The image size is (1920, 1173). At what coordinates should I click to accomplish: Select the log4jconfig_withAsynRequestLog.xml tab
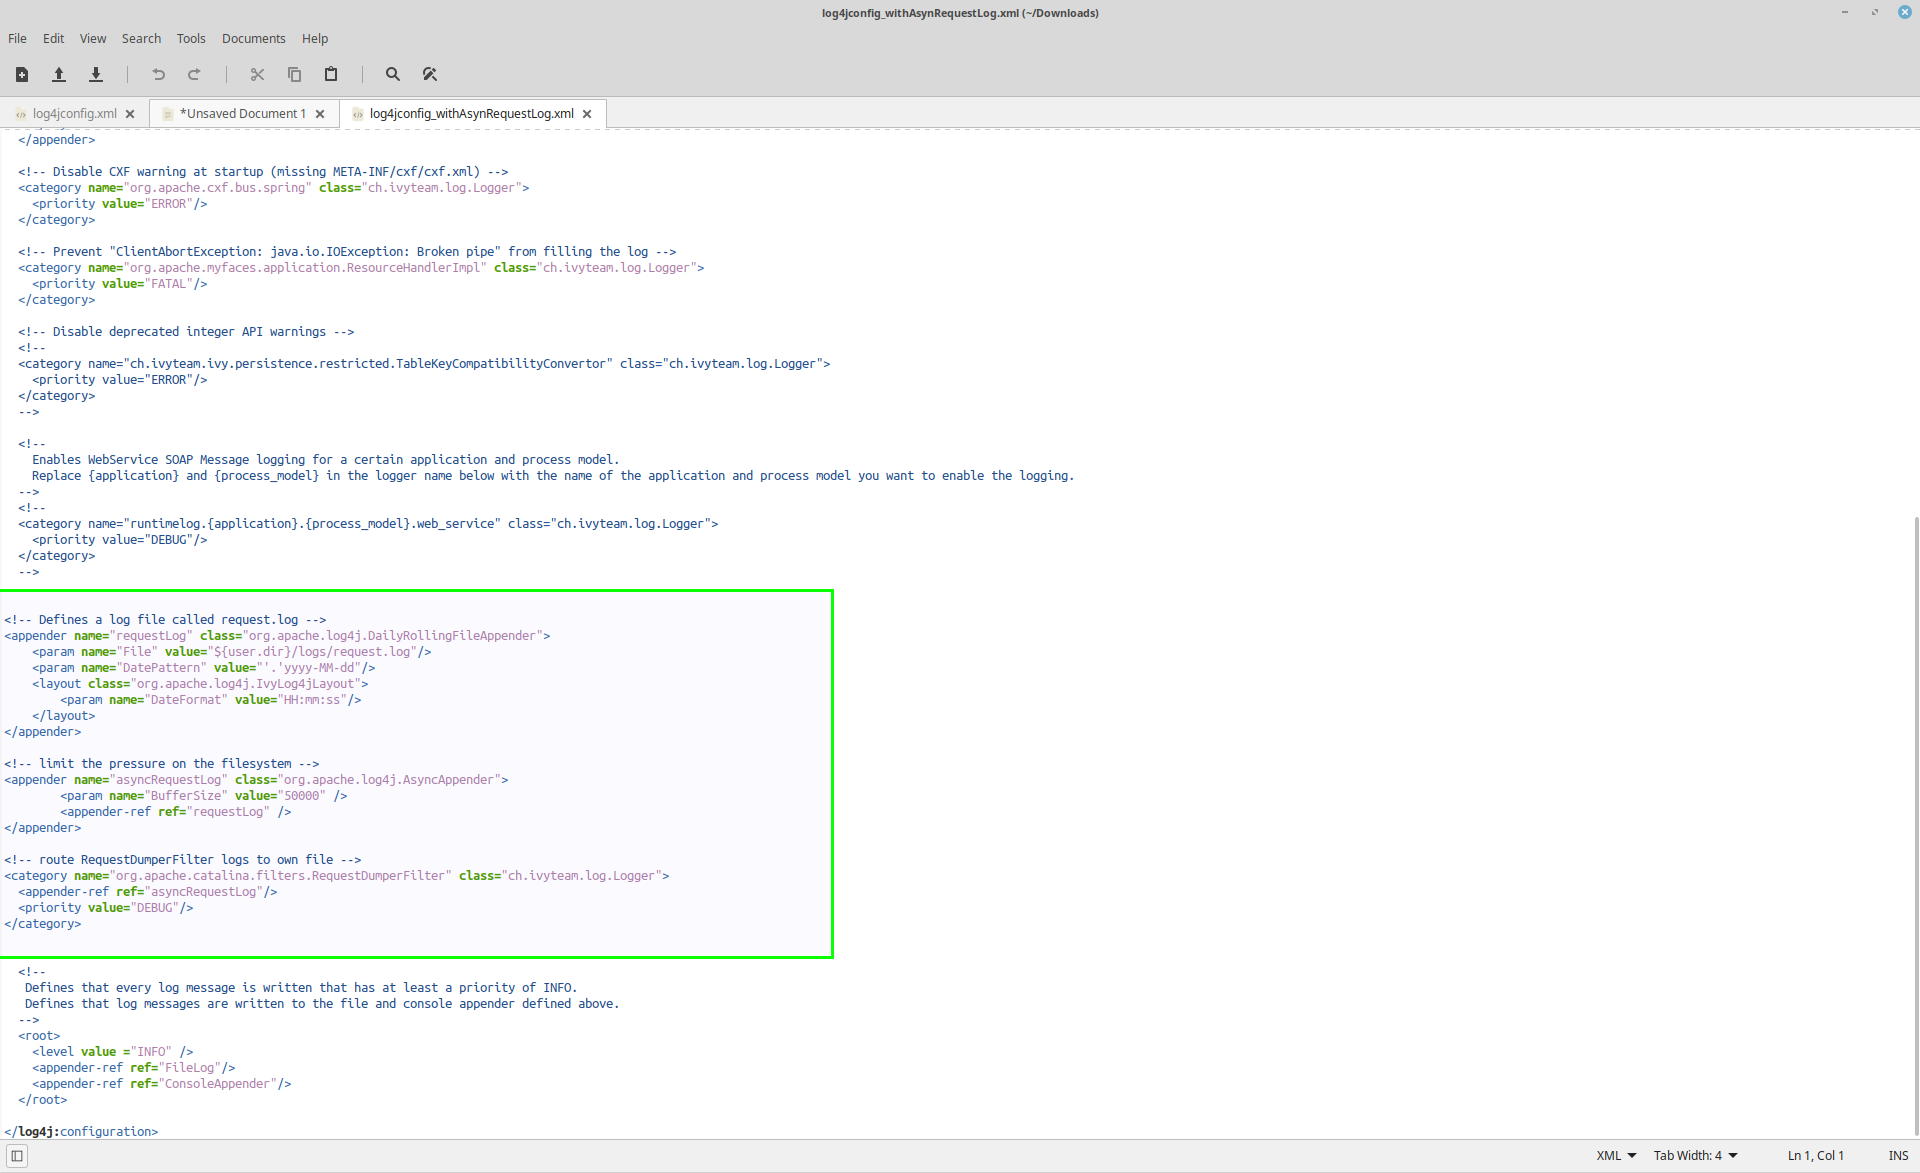coord(471,114)
